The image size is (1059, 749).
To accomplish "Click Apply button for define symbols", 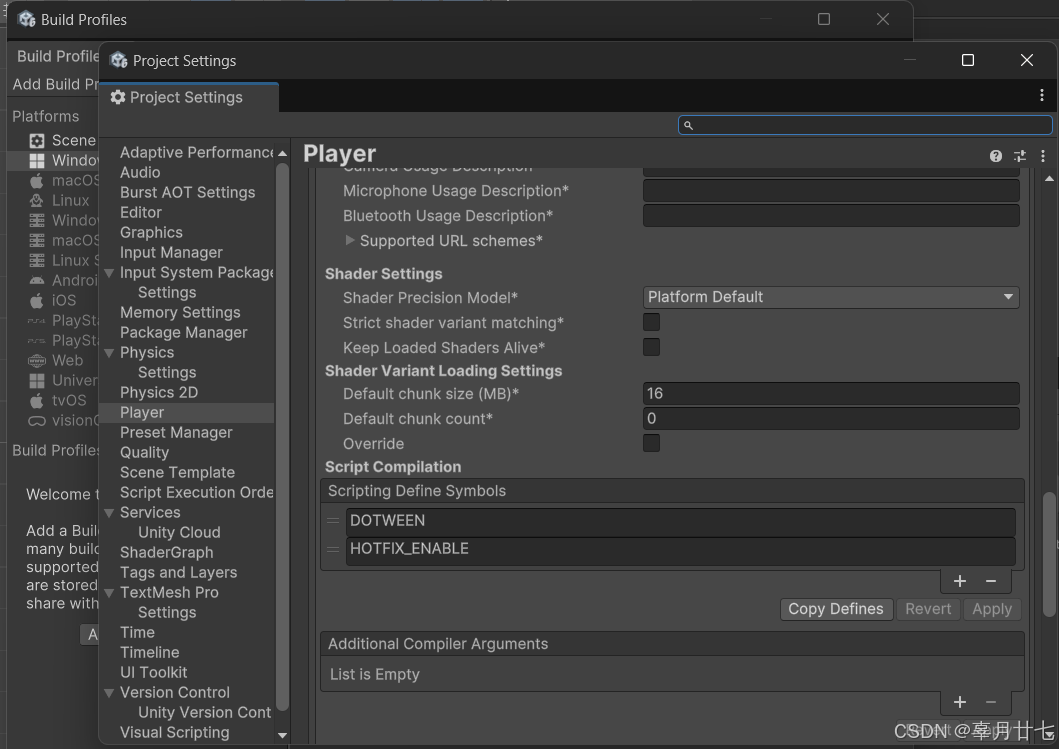I will point(992,609).
